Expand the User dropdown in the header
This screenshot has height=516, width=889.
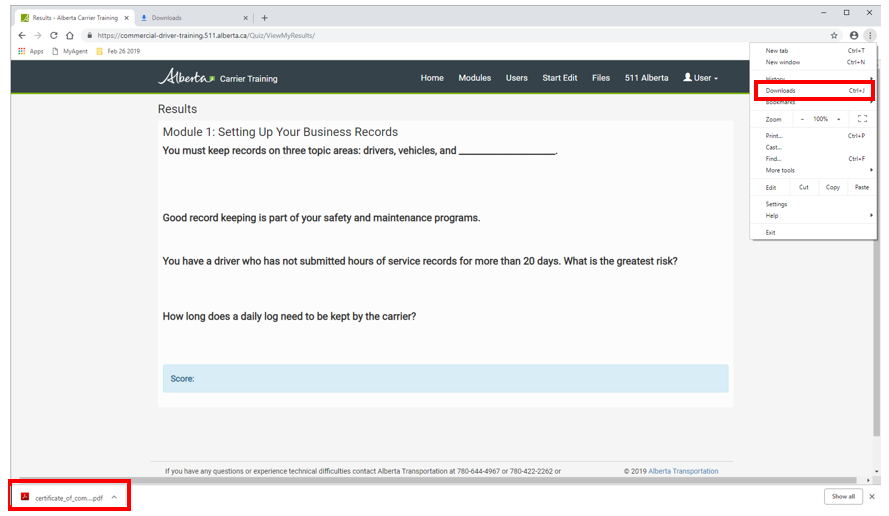(701, 78)
